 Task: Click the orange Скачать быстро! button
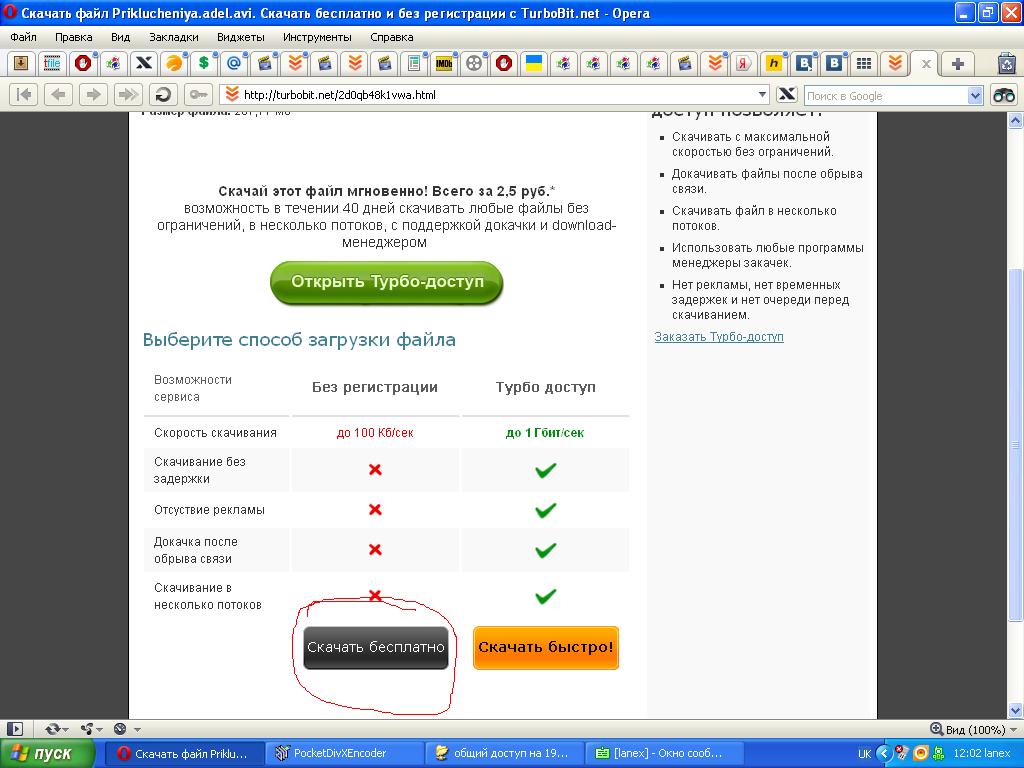pyautogui.click(x=545, y=648)
